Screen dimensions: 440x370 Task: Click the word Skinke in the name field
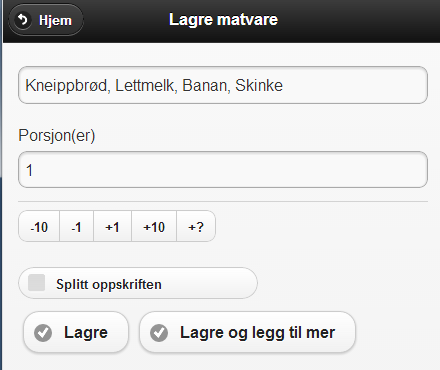[259, 85]
